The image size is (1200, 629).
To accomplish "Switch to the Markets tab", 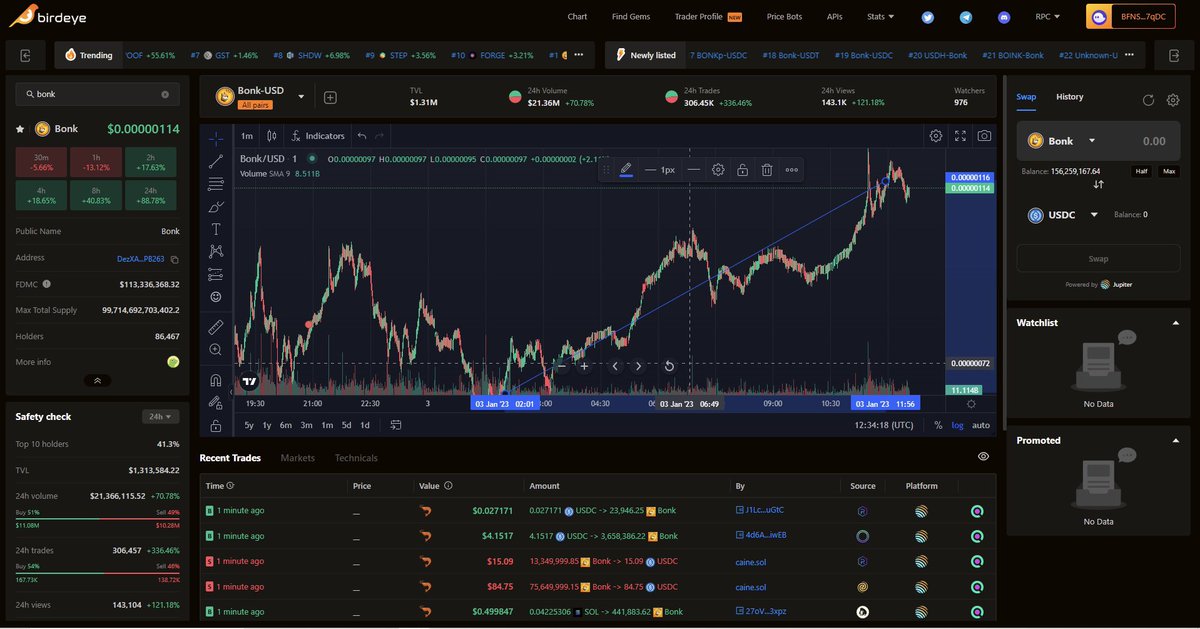I will coord(298,458).
